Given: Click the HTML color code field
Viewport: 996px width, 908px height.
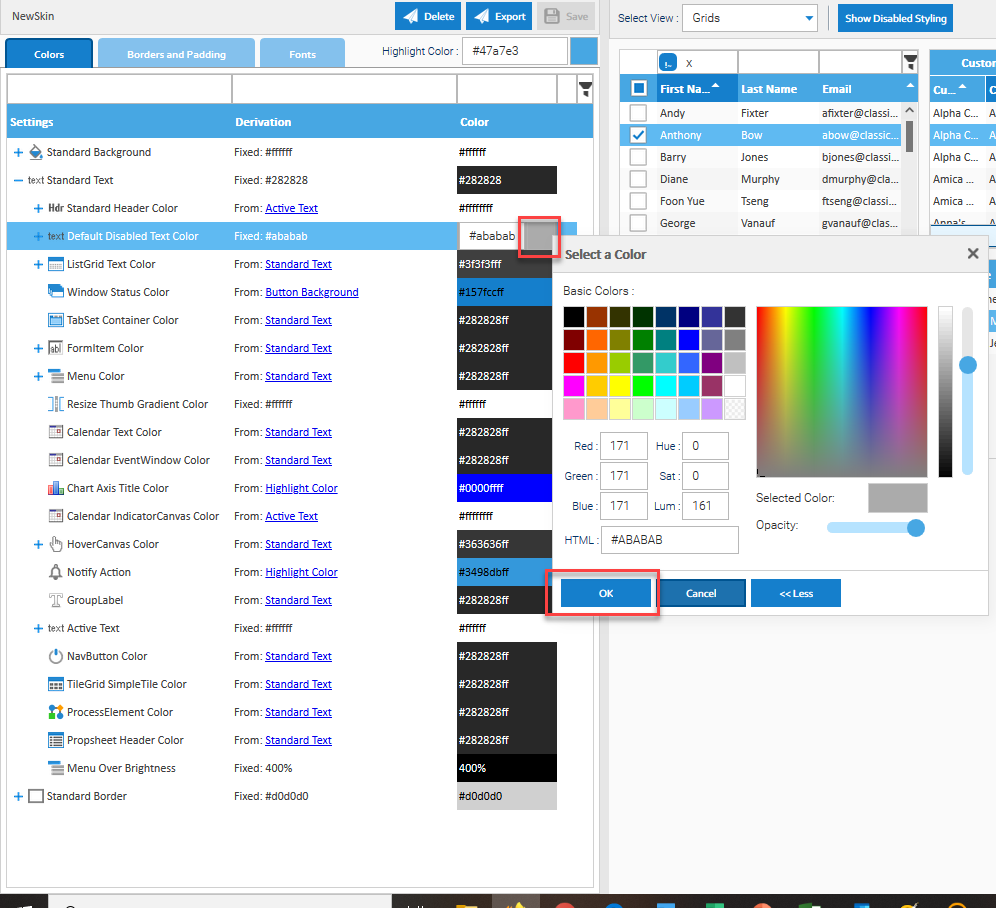Looking at the screenshot, I should click(x=669, y=540).
